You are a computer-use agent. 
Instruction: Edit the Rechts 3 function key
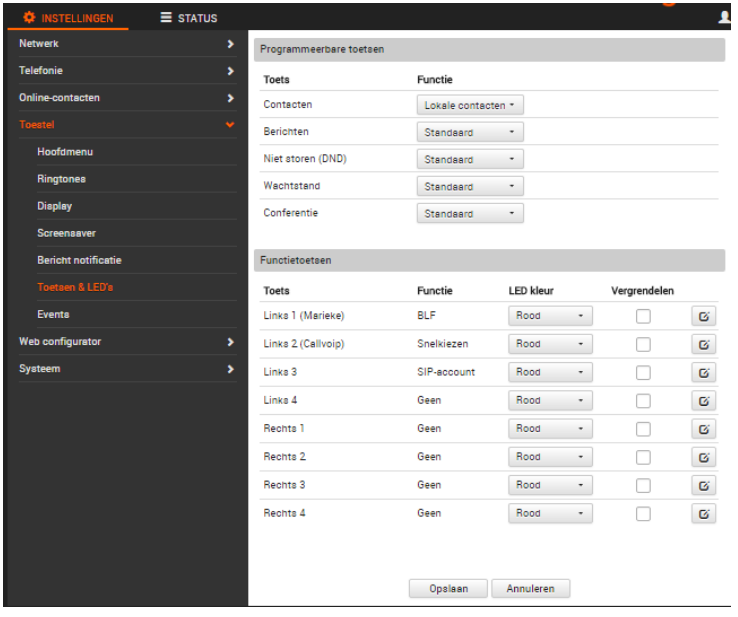[706, 487]
